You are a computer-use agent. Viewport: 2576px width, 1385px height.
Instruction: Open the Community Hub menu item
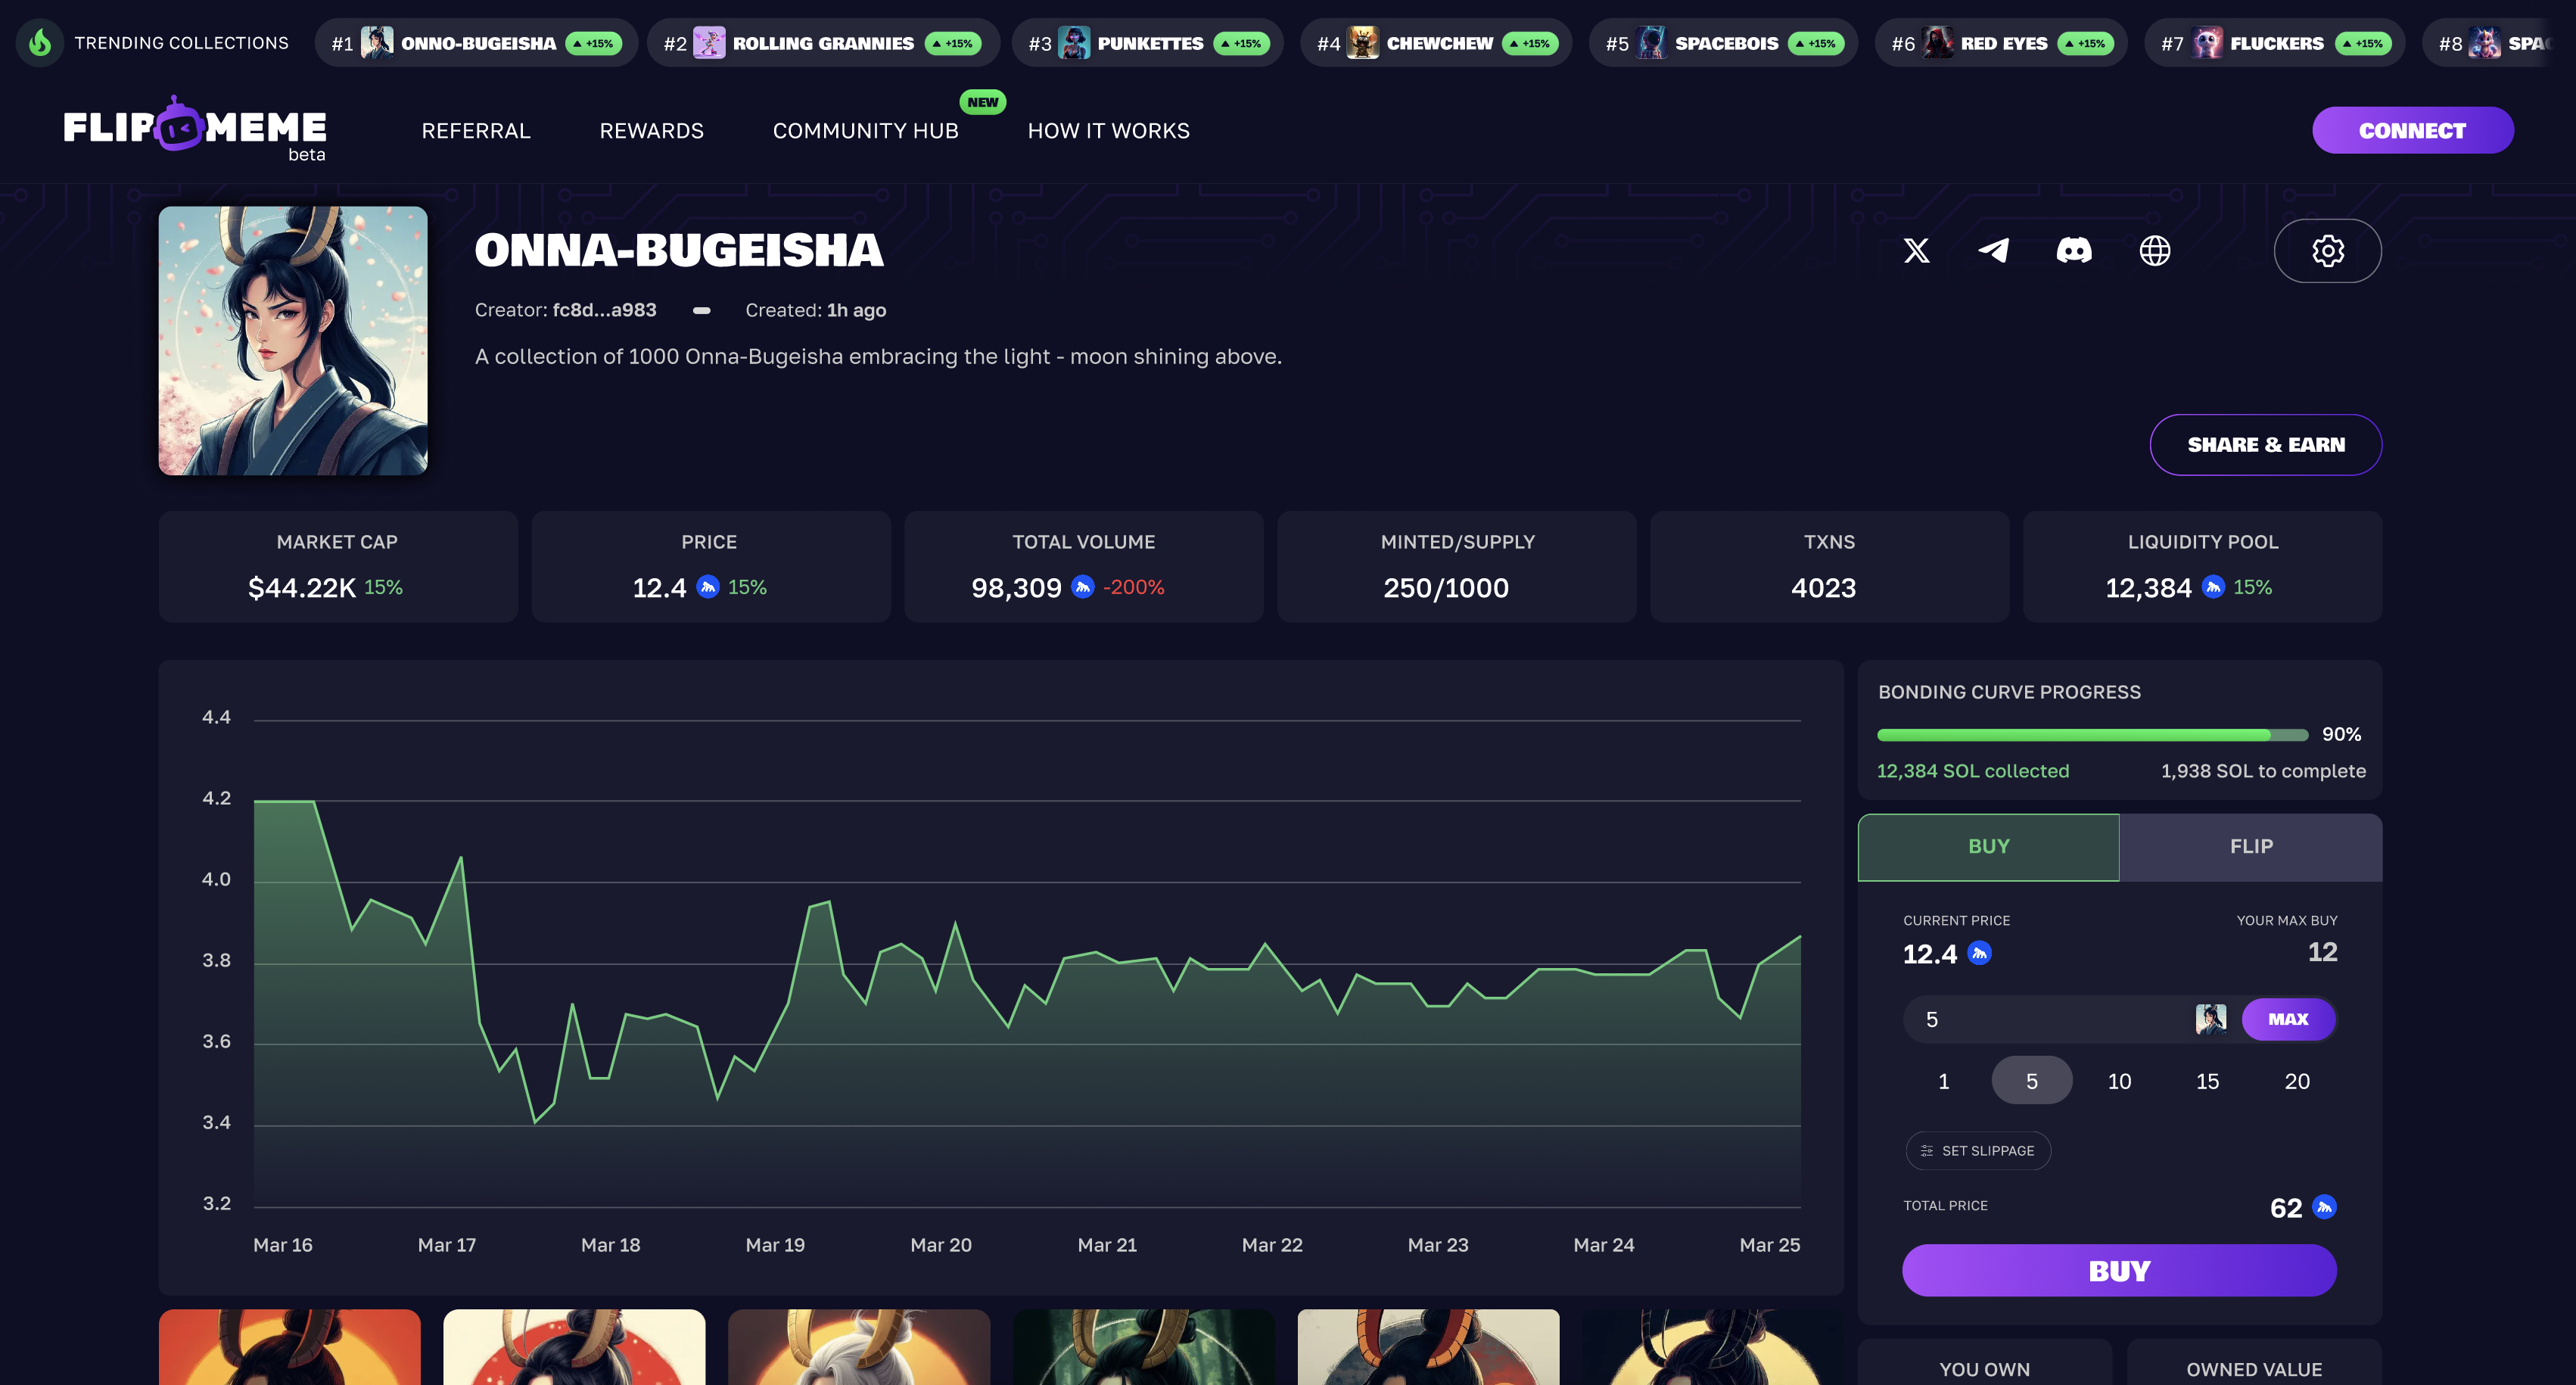coord(865,131)
